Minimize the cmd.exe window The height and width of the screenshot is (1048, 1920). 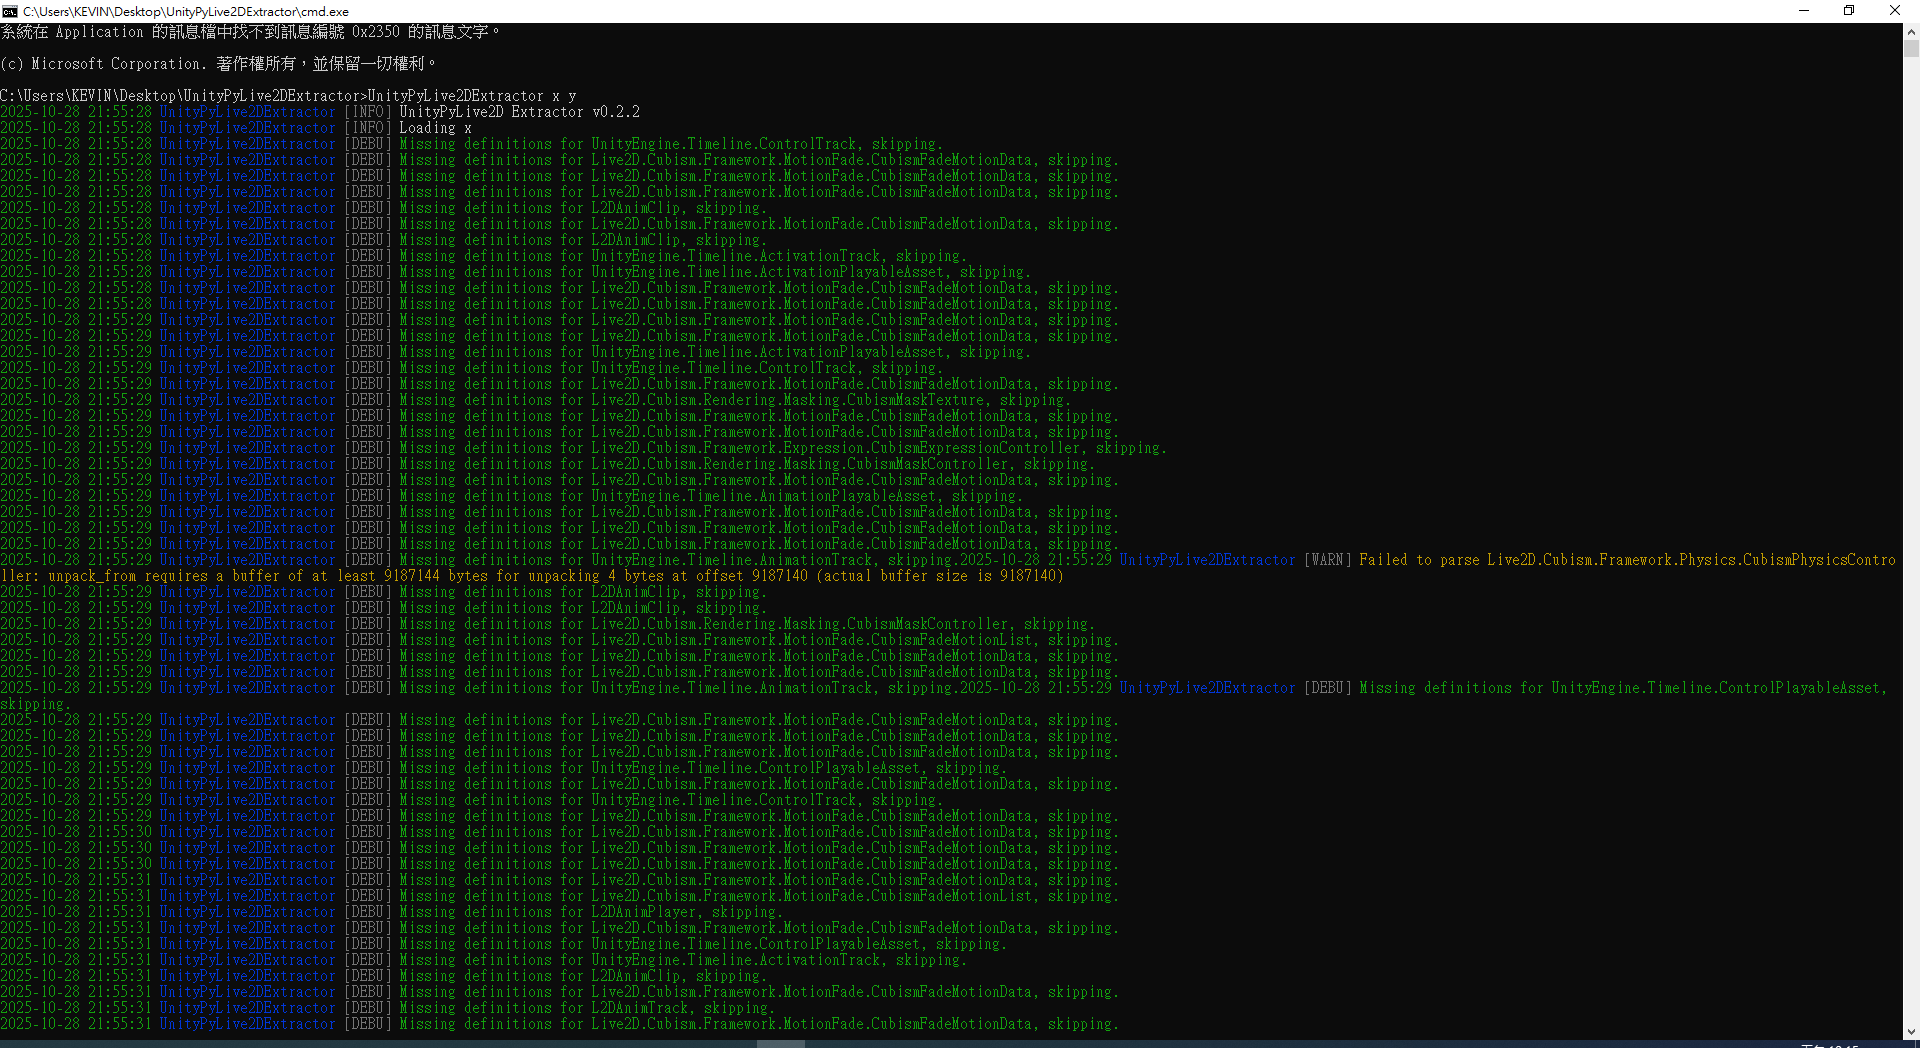coord(1804,11)
